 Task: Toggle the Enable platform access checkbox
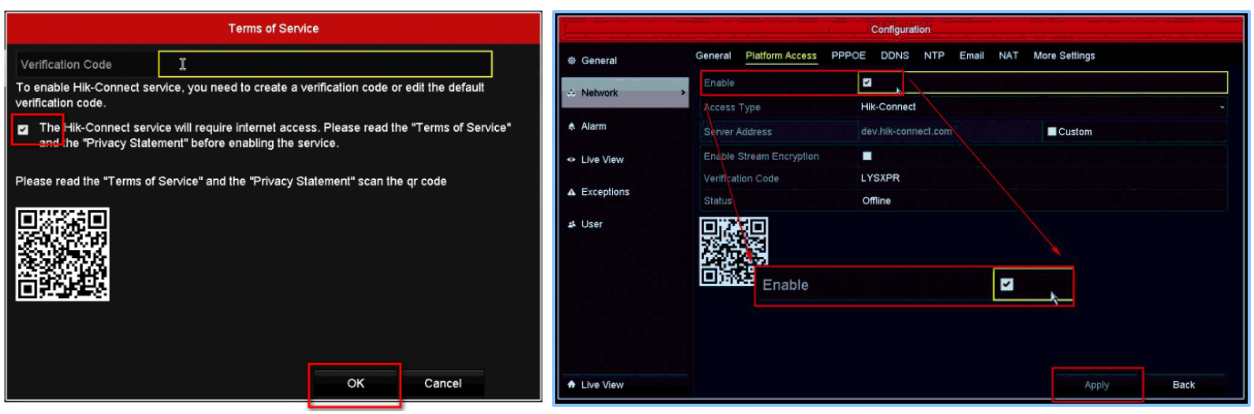867,83
